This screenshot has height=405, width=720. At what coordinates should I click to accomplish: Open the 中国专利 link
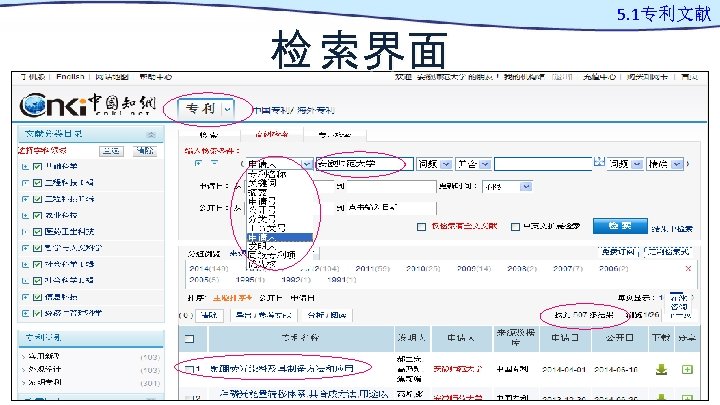click(x=273, y=110)
